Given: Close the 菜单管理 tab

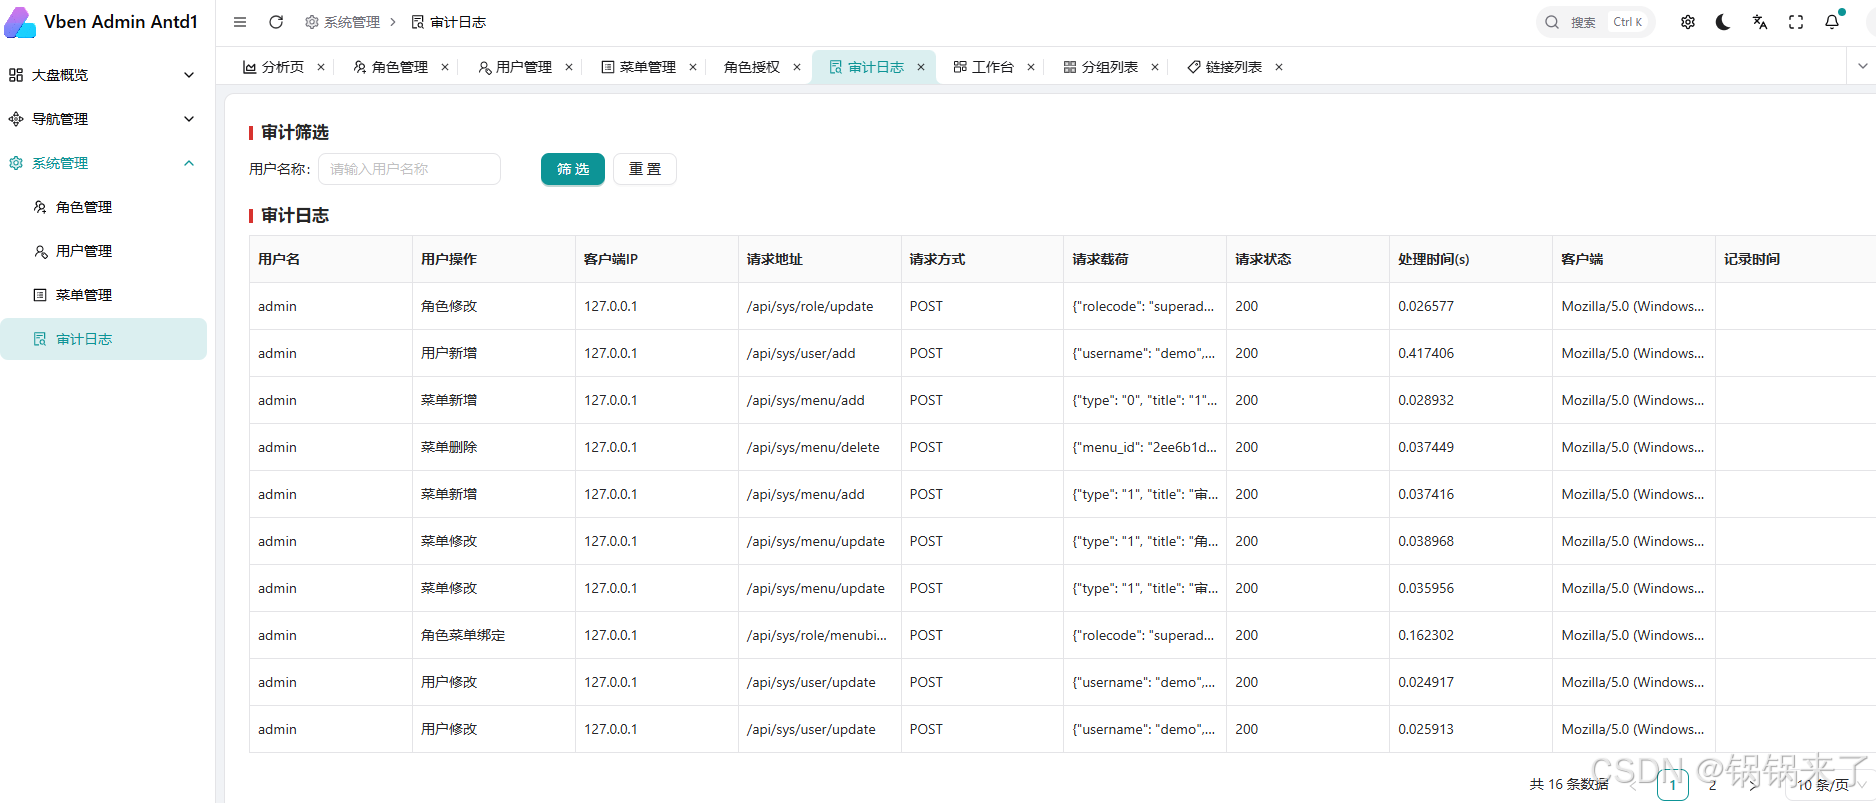Looking at the screenshot, I should click(693, 67).
